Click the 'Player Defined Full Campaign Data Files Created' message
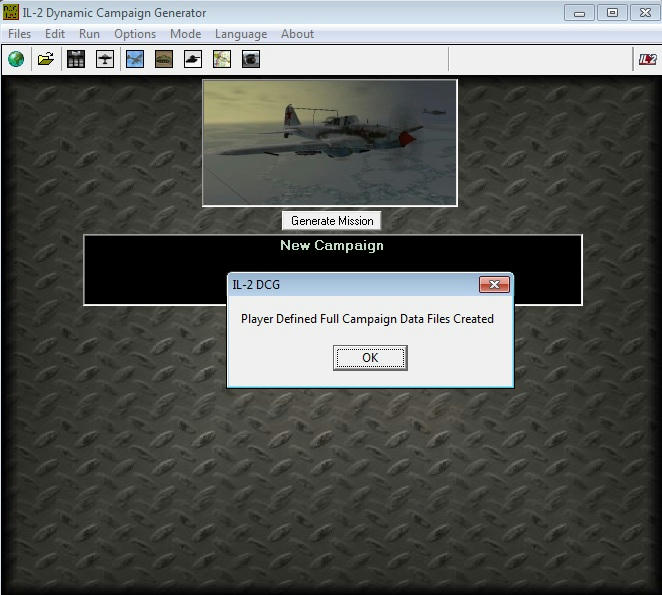Image resolution: width=662 pixels, height=595 pixels. point(367,319)
